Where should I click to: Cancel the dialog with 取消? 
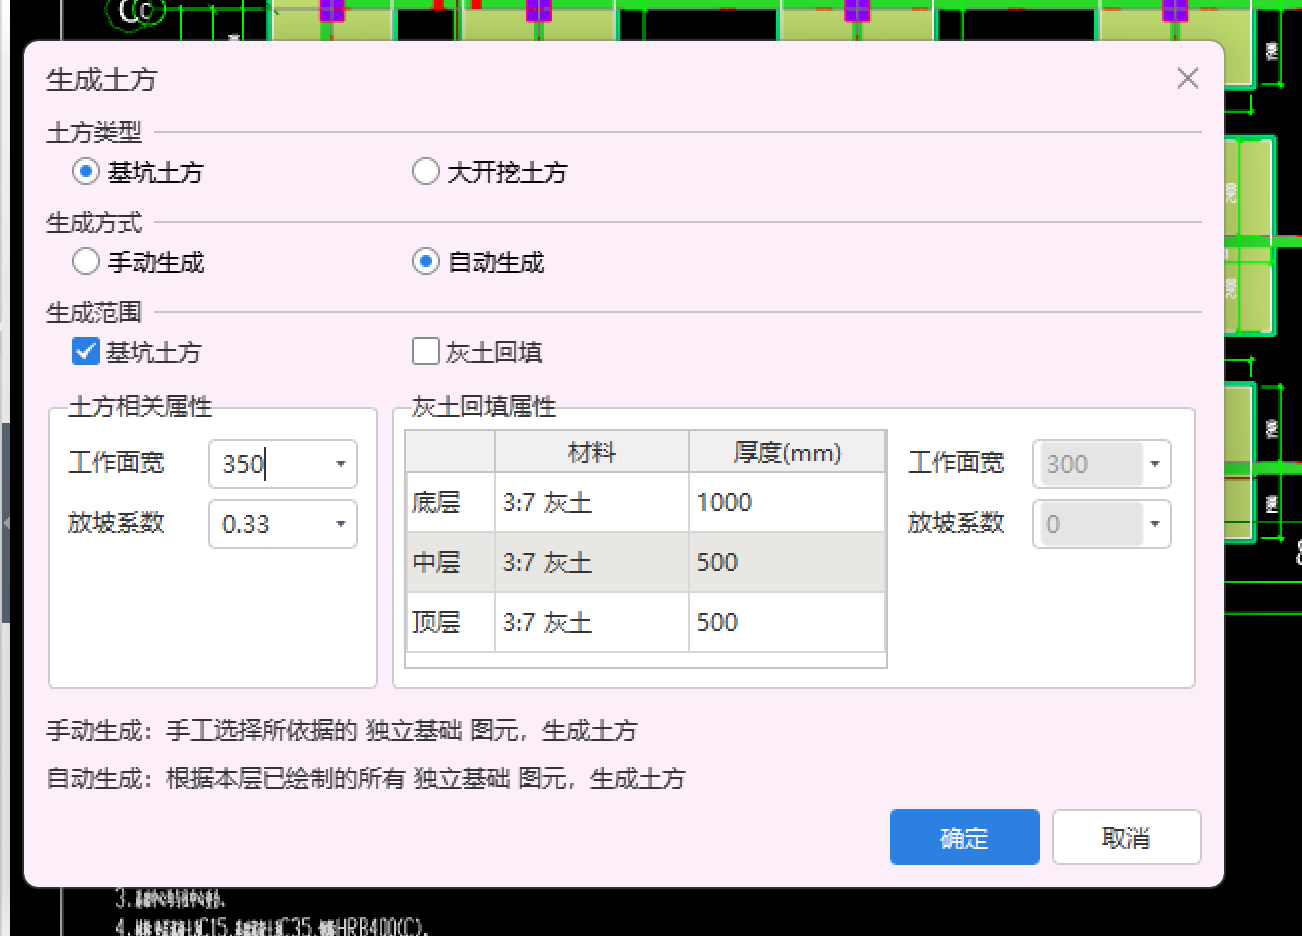1126,837
